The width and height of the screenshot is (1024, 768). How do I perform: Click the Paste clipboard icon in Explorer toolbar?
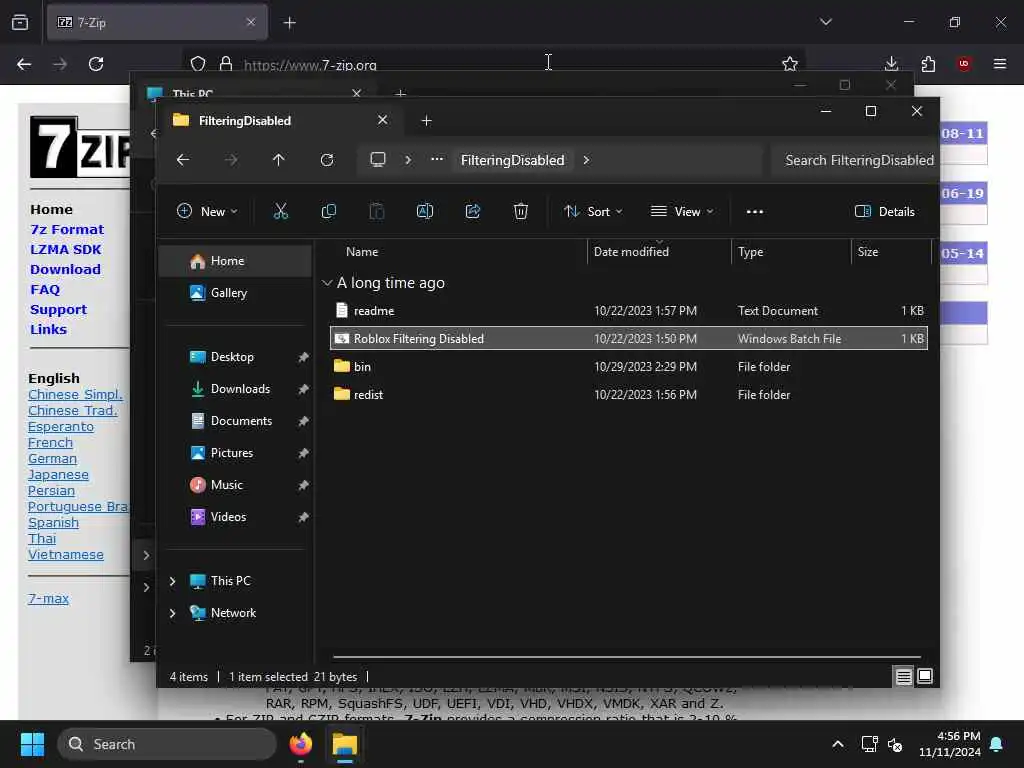pos(377,212)
